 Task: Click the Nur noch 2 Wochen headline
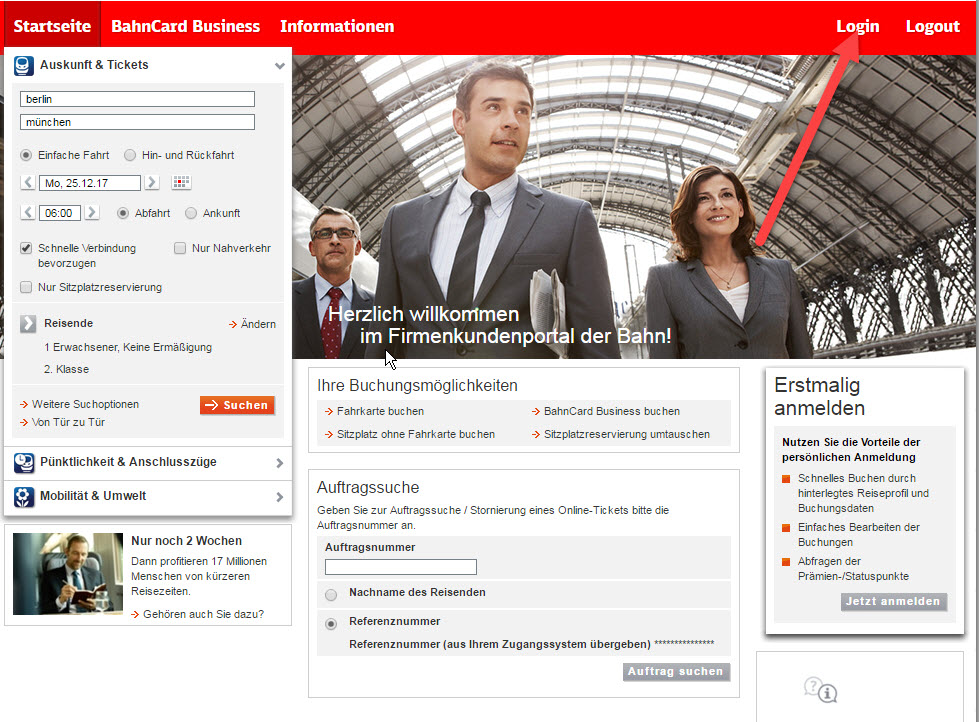(x=187, y=541)
